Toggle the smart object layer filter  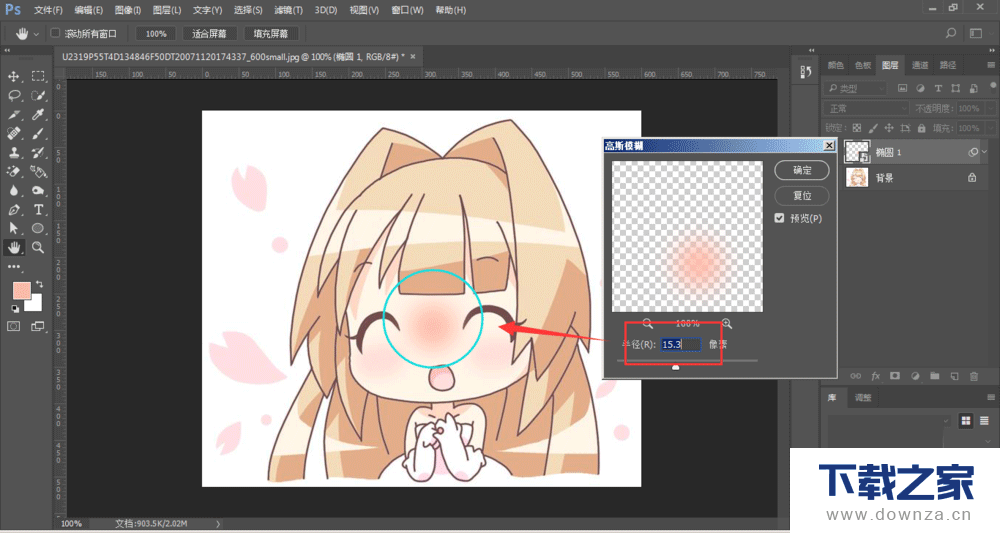point(973,88)
